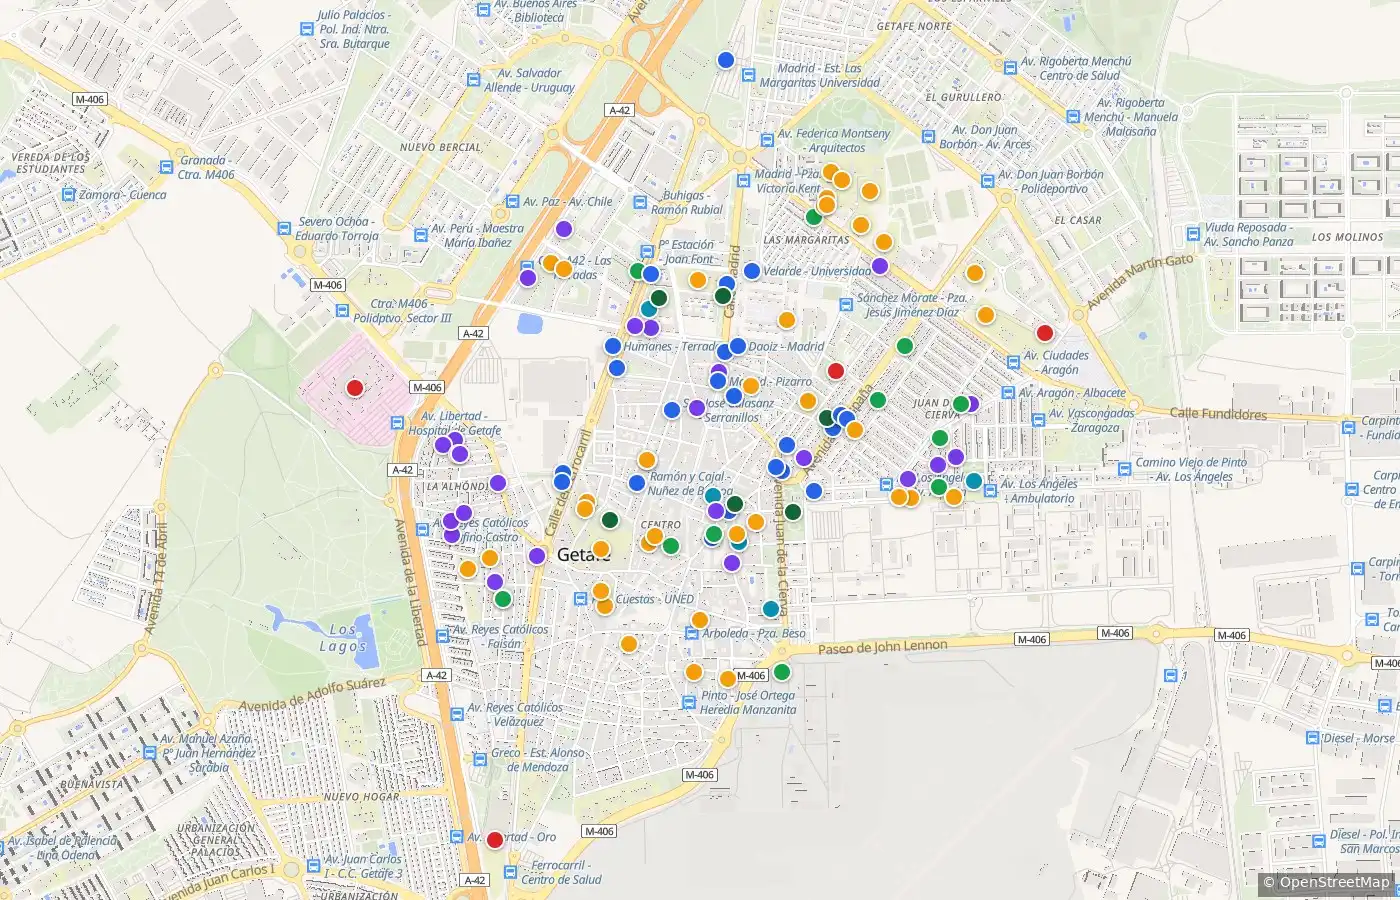Select the Diesel - Morse bus stop icon
The image size is (1400, 900).
coord(1313,738)
